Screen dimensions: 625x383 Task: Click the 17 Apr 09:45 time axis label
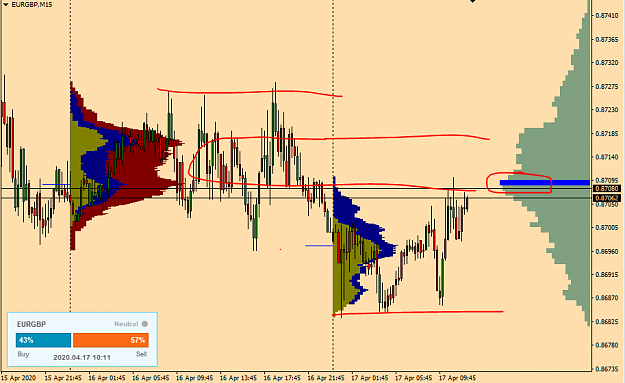[458, 378]
